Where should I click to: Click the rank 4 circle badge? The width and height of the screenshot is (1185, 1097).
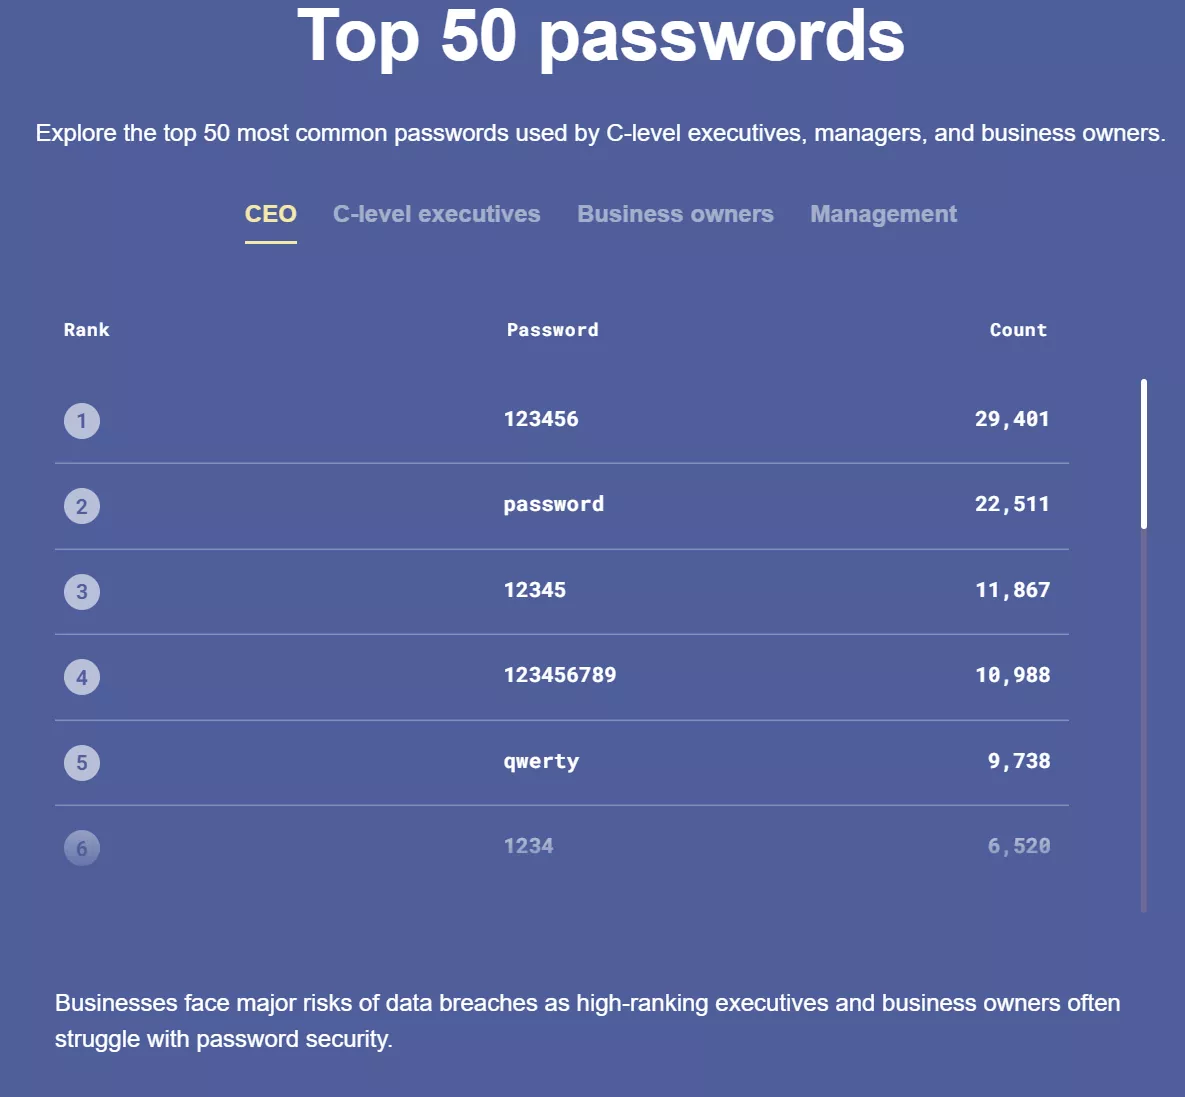tap(82, 677)
